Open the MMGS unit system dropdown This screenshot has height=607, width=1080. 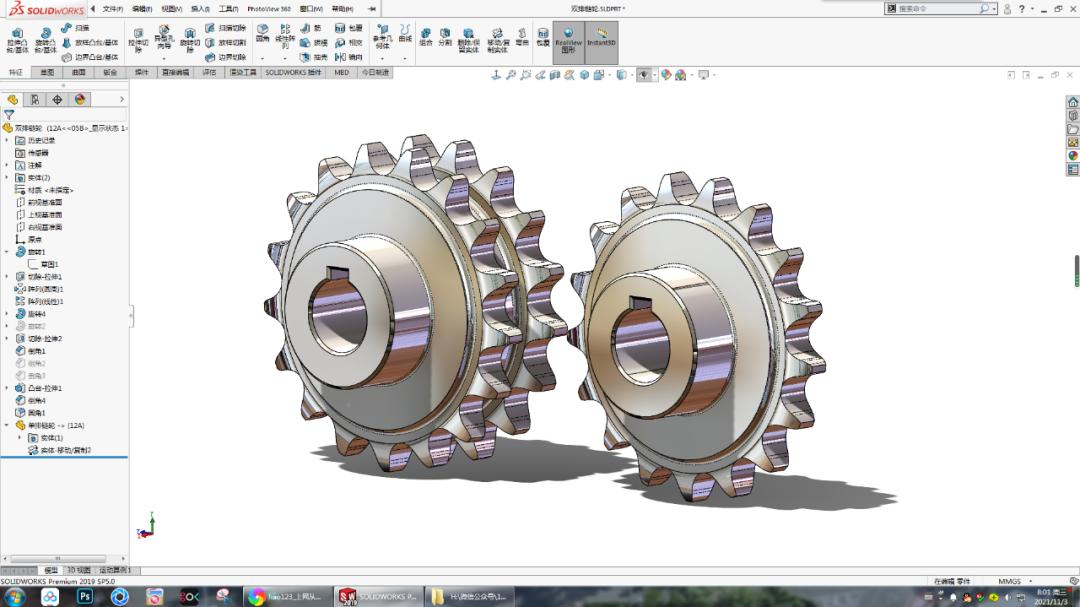(x=1010, y=580)
